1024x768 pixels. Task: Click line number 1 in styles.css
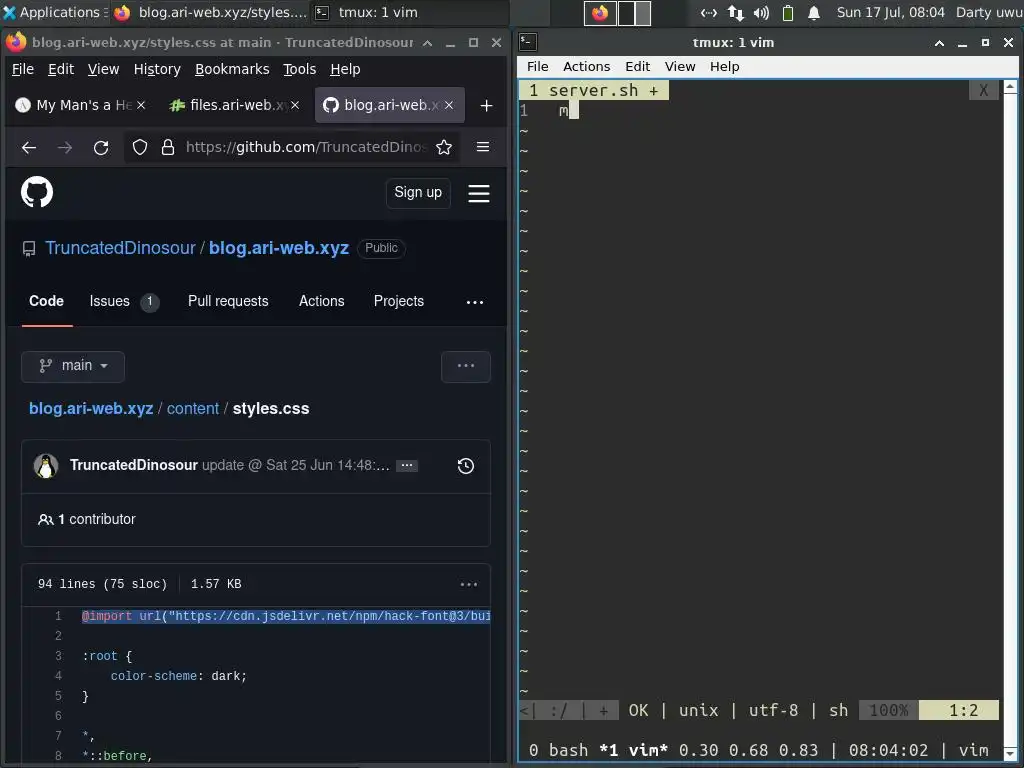(x=58, y=616)
